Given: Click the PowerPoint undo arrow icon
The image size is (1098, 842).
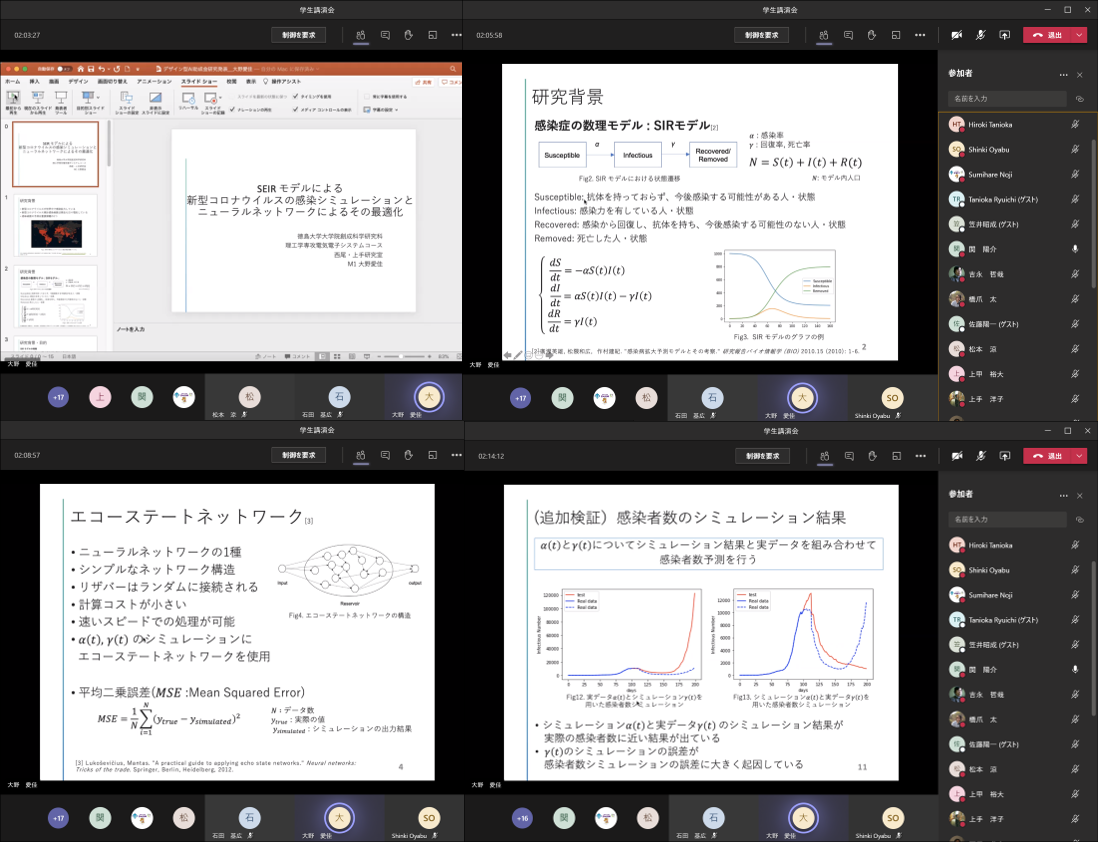Looking at the screenshot, I should tap(102, 69).
